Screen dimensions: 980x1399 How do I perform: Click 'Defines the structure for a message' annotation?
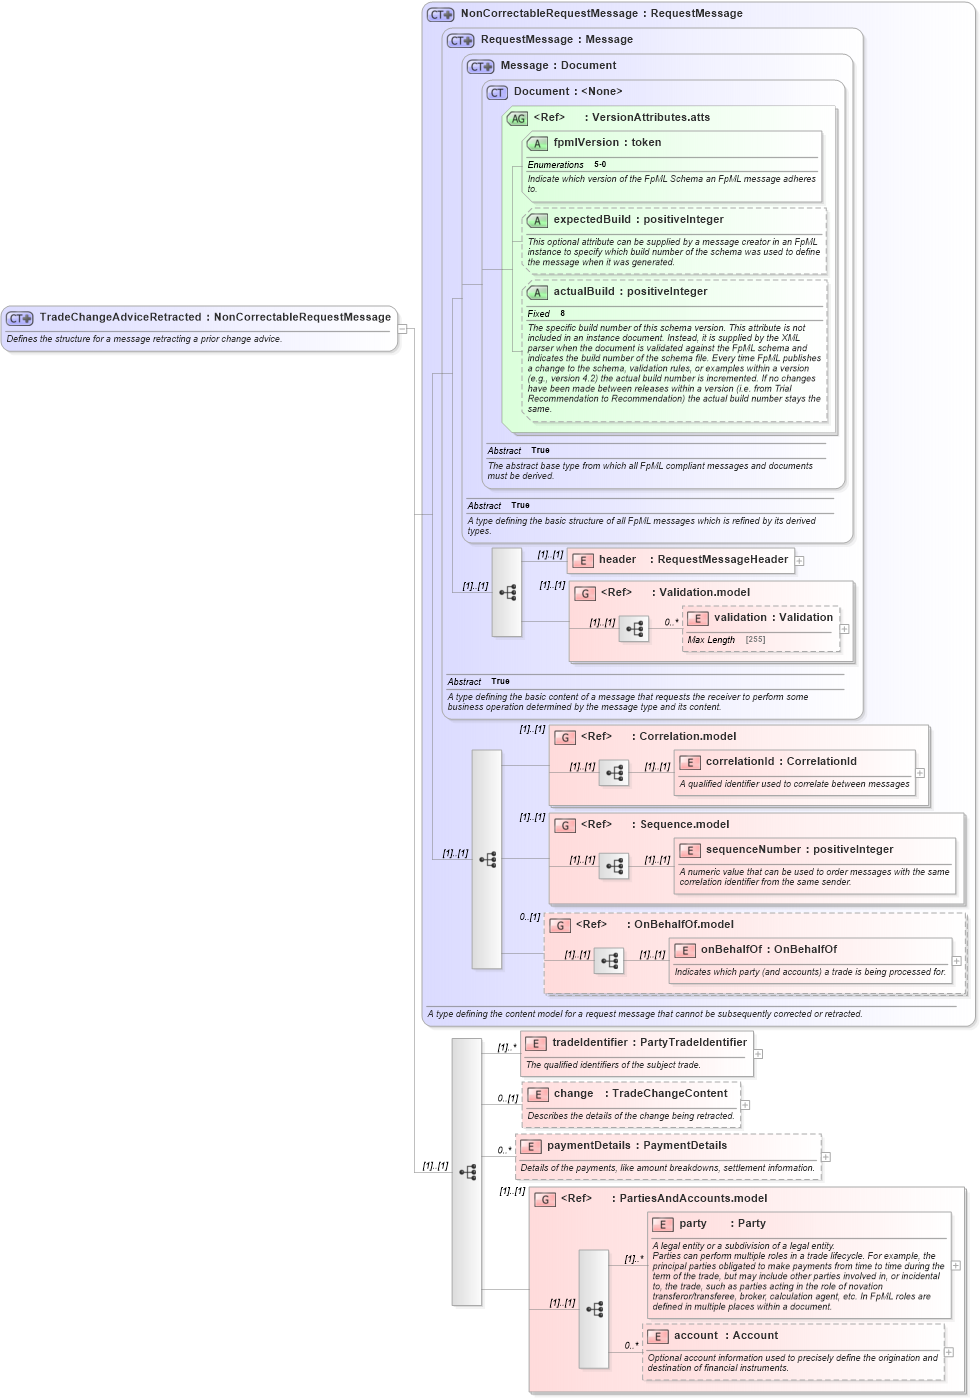point(144,339)
